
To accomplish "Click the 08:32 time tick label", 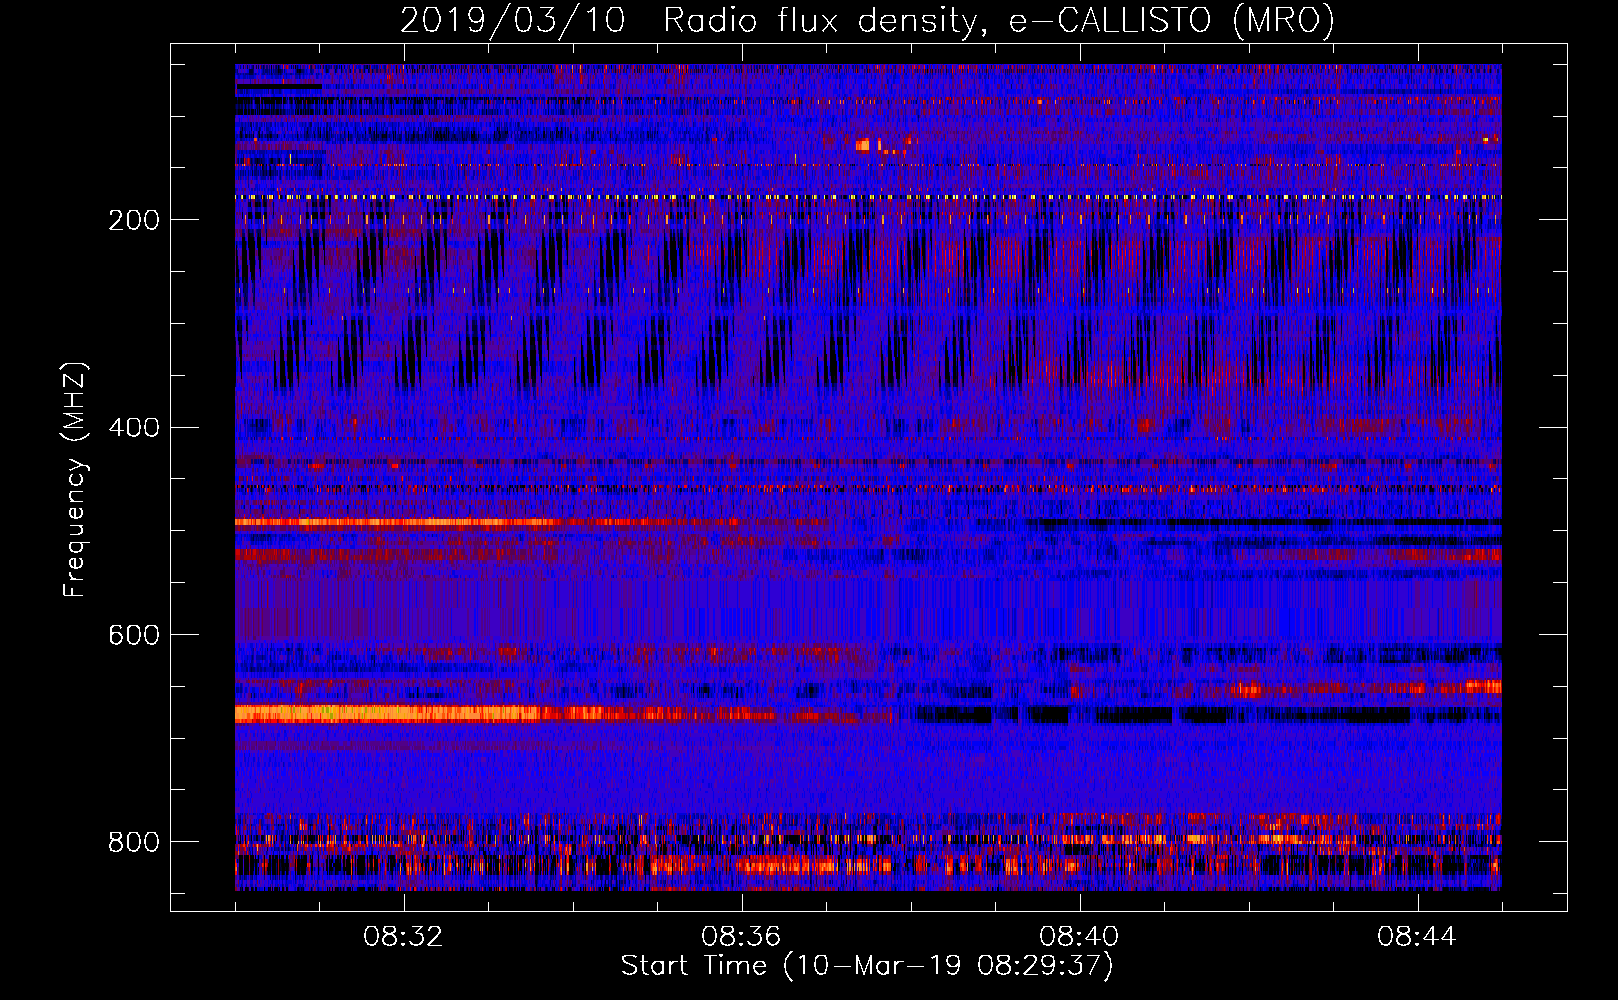I will pos(404,937).
